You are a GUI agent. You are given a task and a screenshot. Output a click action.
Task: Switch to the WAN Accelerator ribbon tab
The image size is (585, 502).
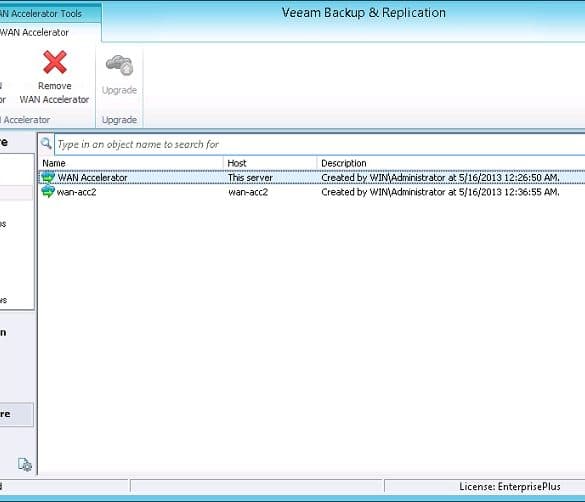coord(34,32)
